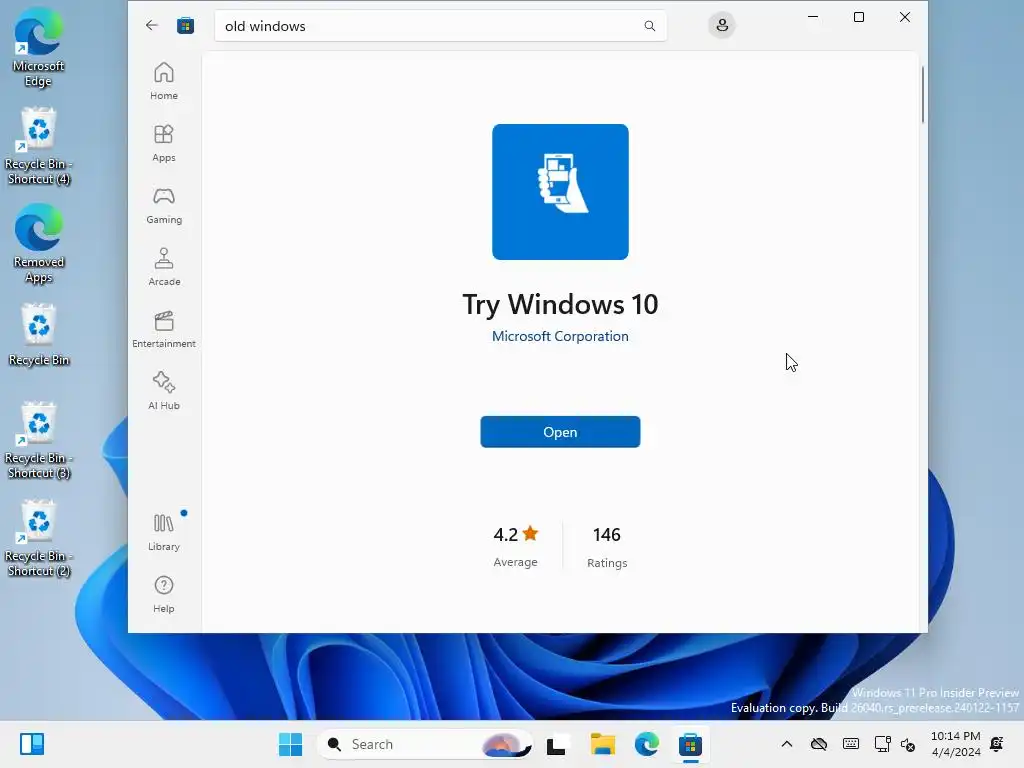Viewport: 1024px width, 768px height.
Task: Select the Recycle Bin desktop icon
Action: coord(39,335)
